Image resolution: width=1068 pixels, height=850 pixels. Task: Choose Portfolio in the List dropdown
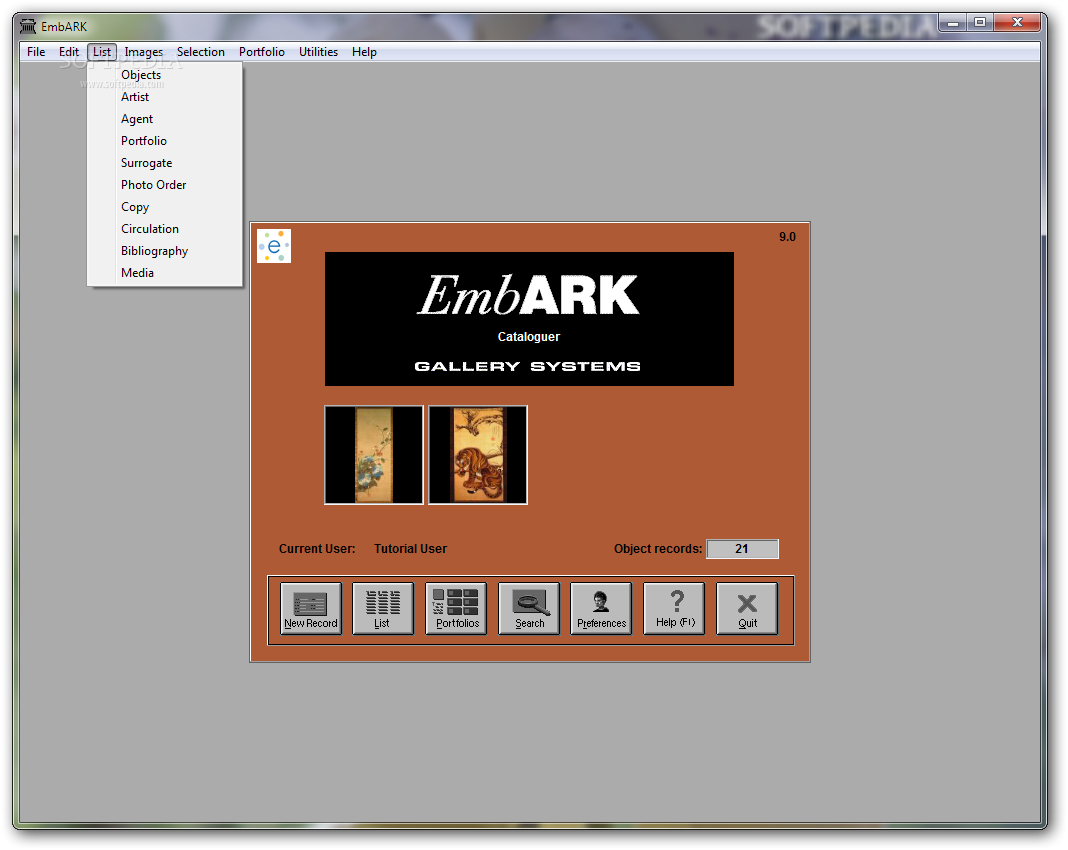tap(165, 141)
